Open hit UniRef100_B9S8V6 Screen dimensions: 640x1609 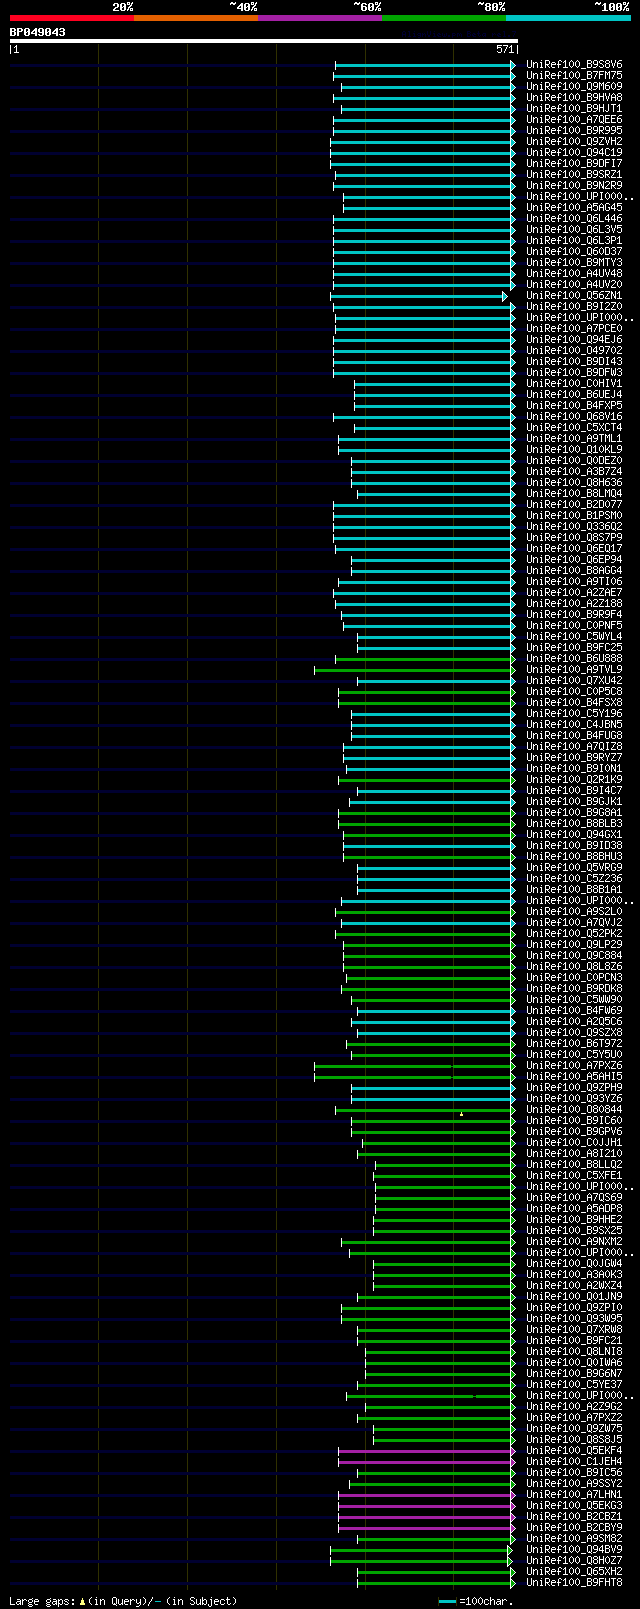tap(574, 64)
